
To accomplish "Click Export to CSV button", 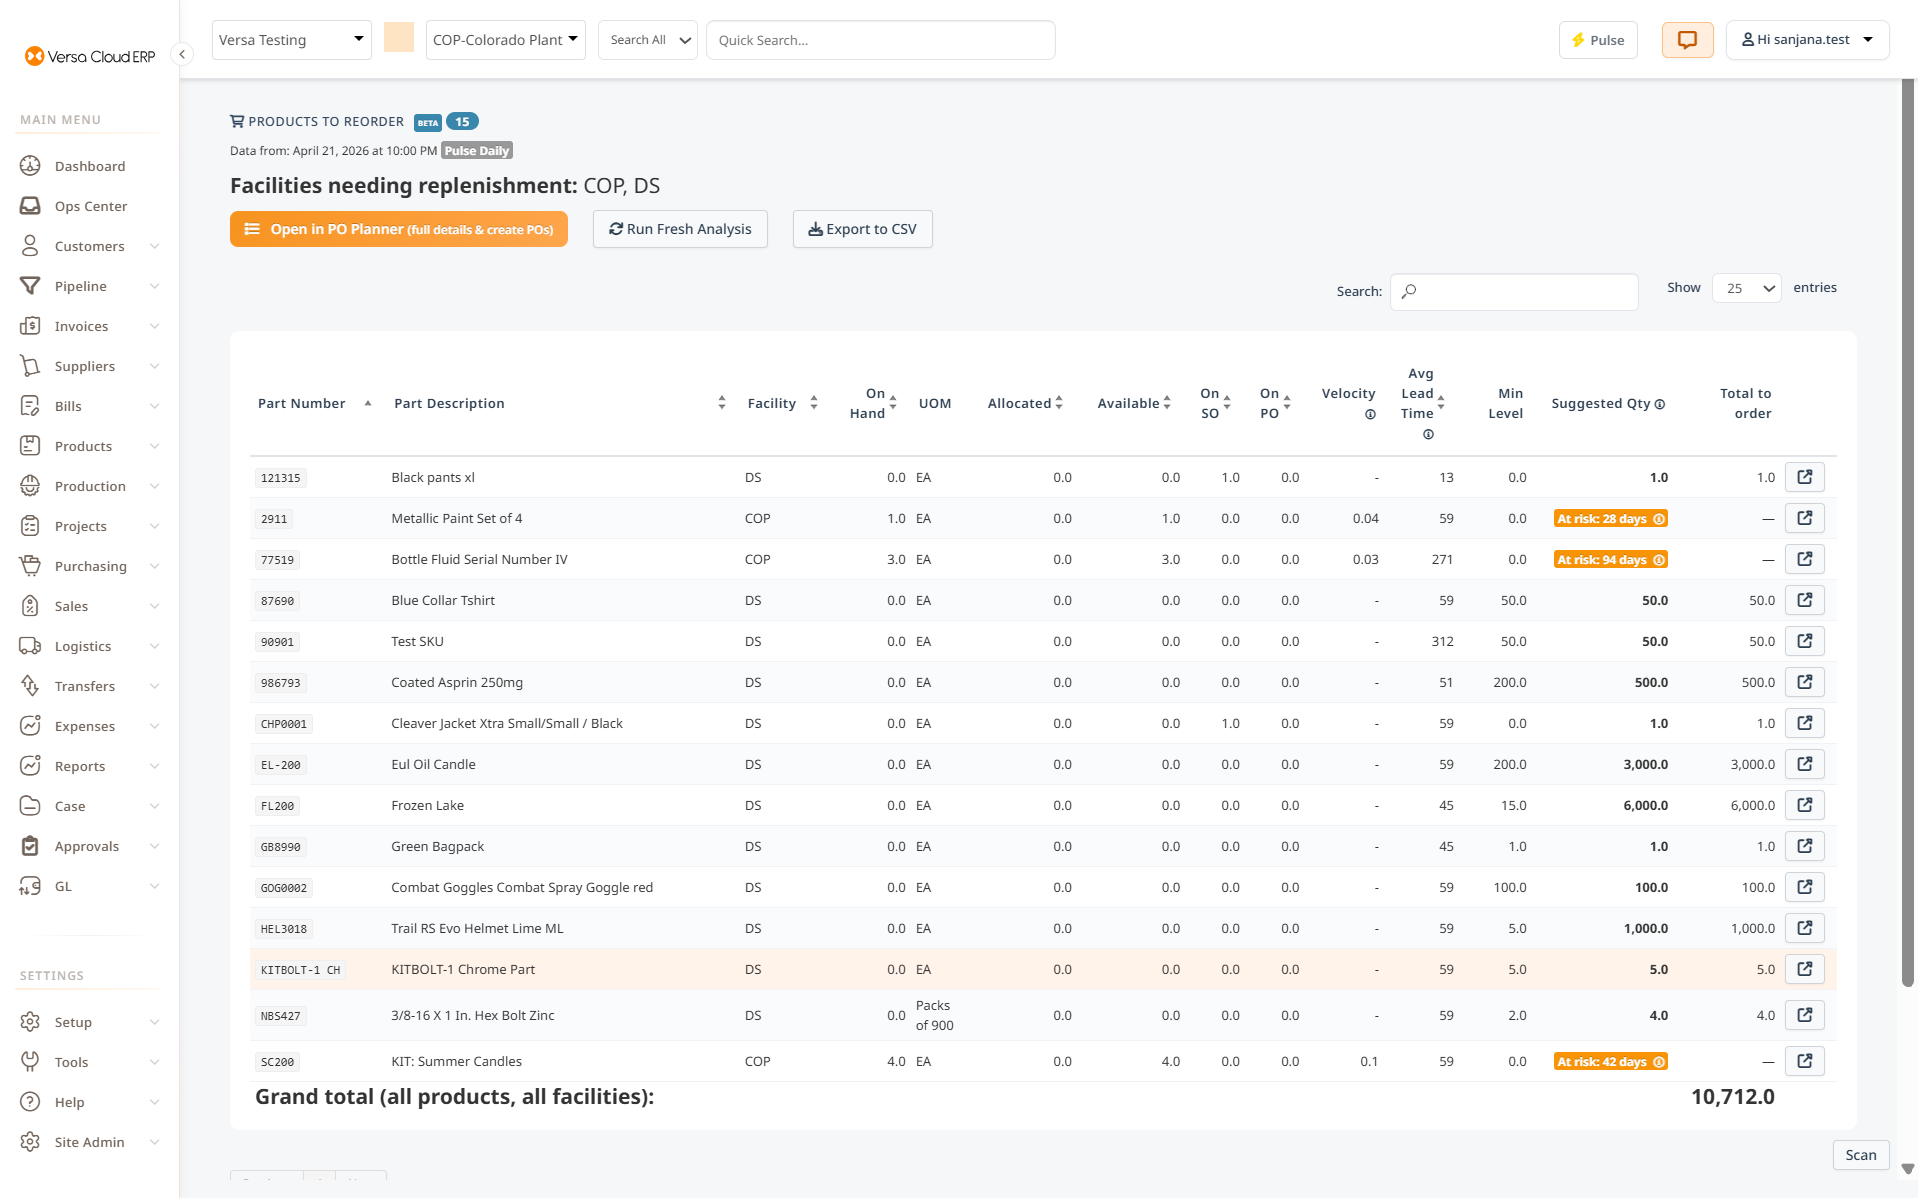I will (x=862, y=229).
